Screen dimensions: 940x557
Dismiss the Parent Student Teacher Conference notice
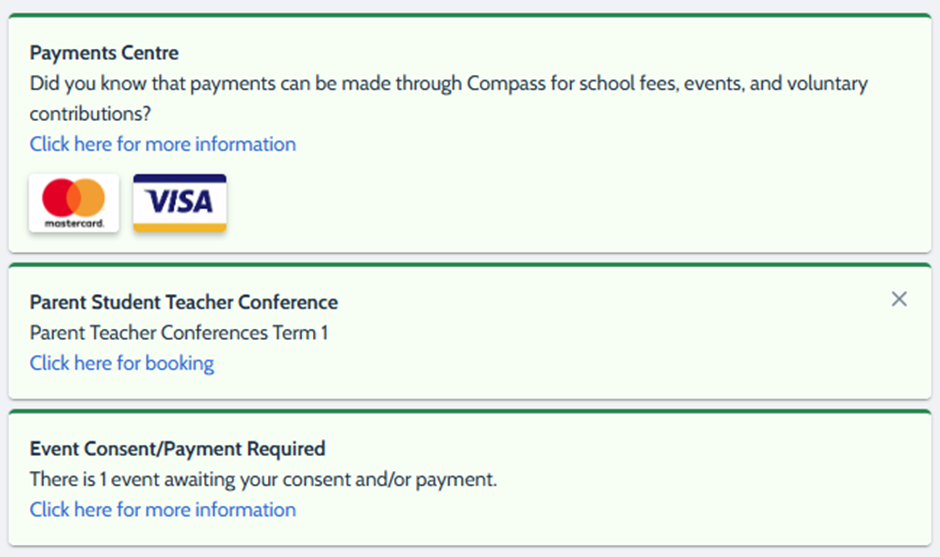coord(899,299)
